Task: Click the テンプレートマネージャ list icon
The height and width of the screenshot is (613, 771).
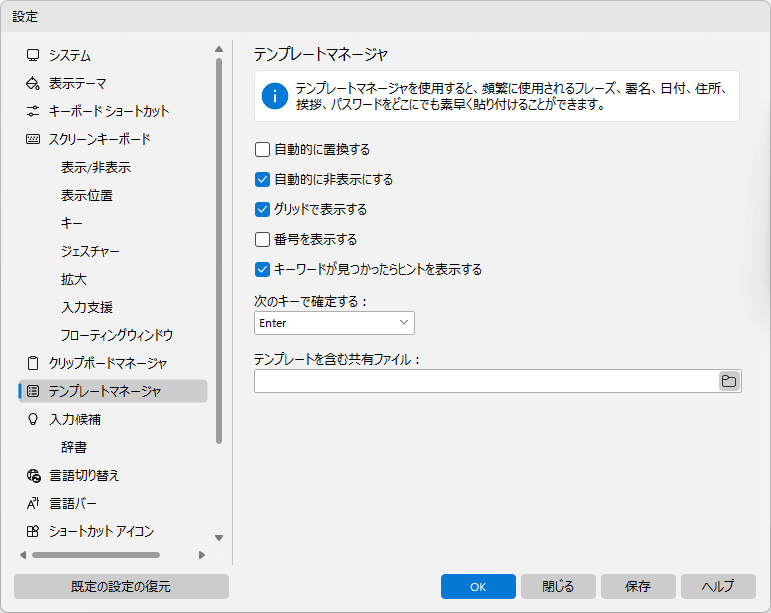Action: [x=33, y=391]
